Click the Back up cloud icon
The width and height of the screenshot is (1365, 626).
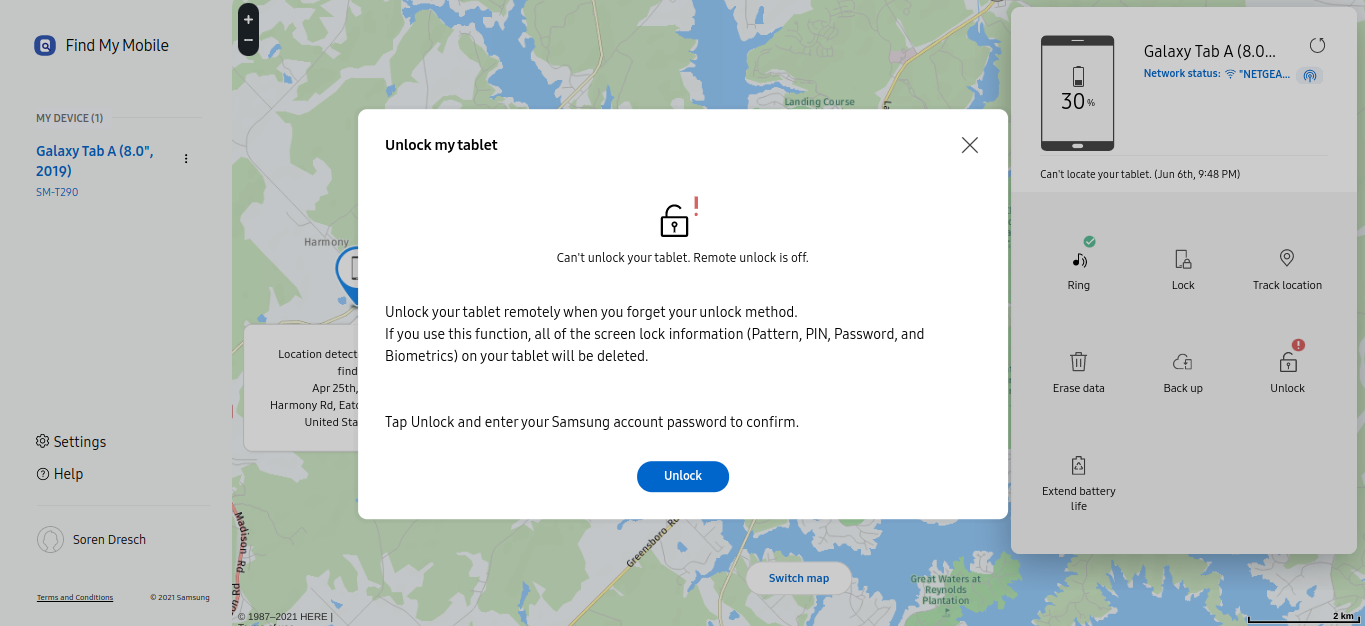[1183, 362]
